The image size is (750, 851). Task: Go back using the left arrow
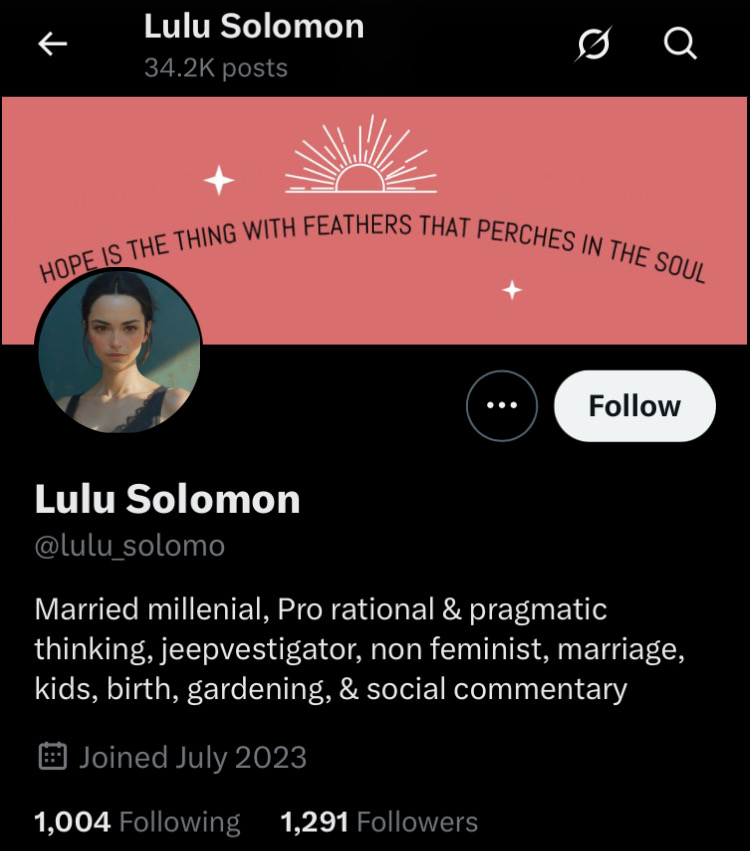(53, 43)
